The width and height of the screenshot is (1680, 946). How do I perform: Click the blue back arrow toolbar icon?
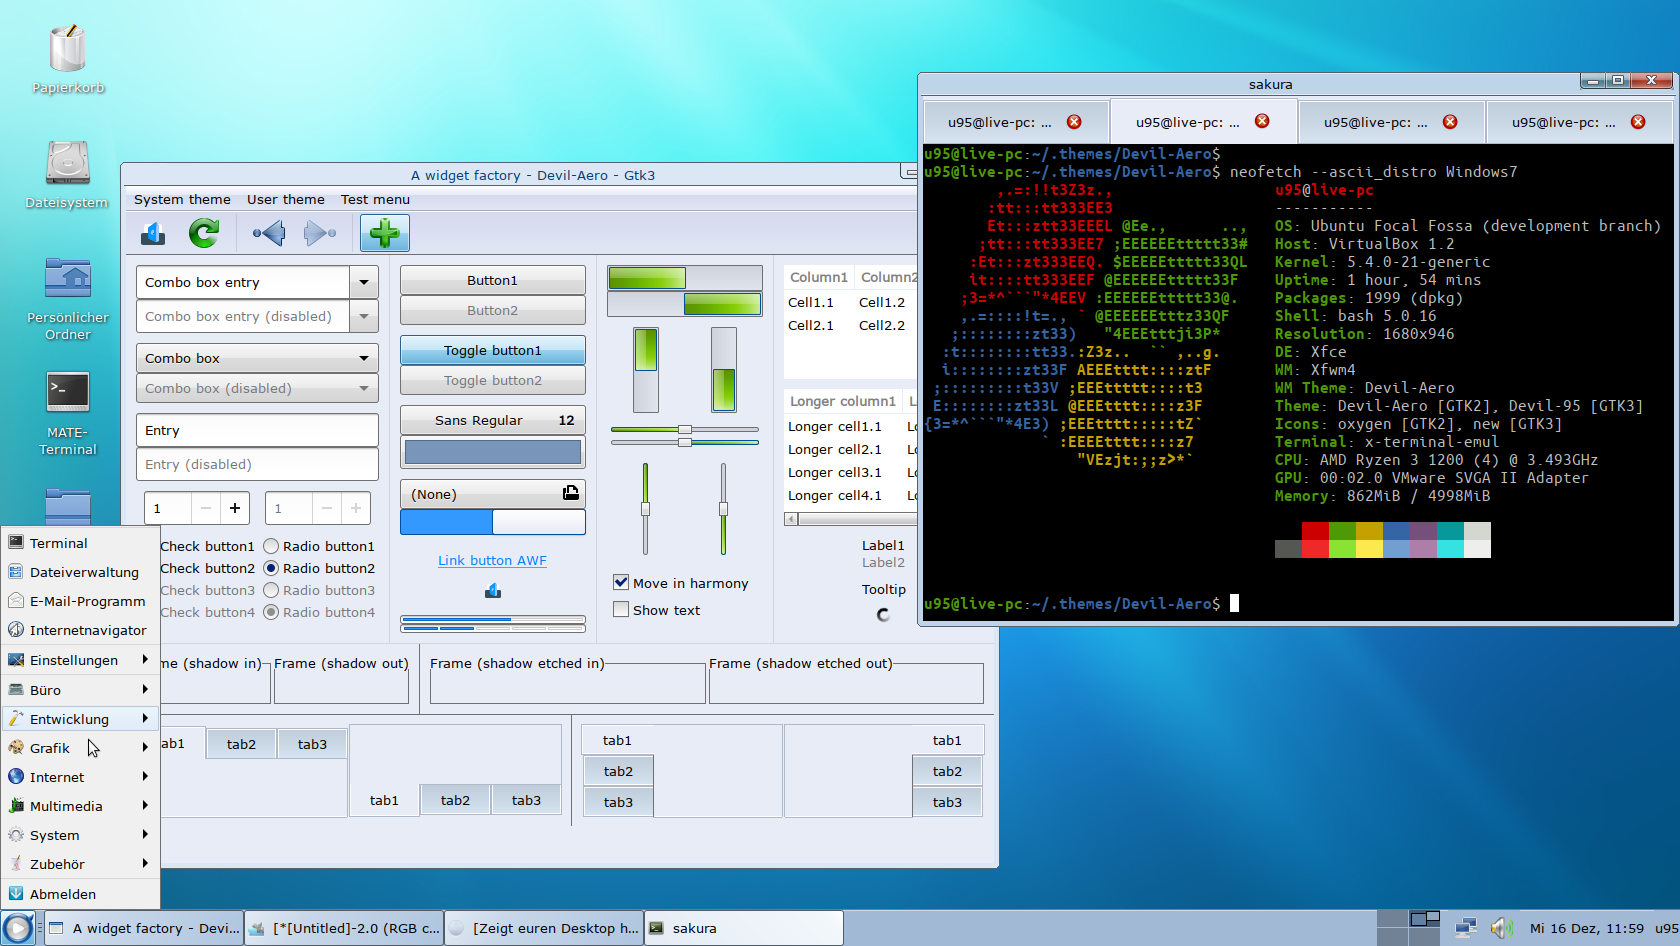(x=269, y=234)
